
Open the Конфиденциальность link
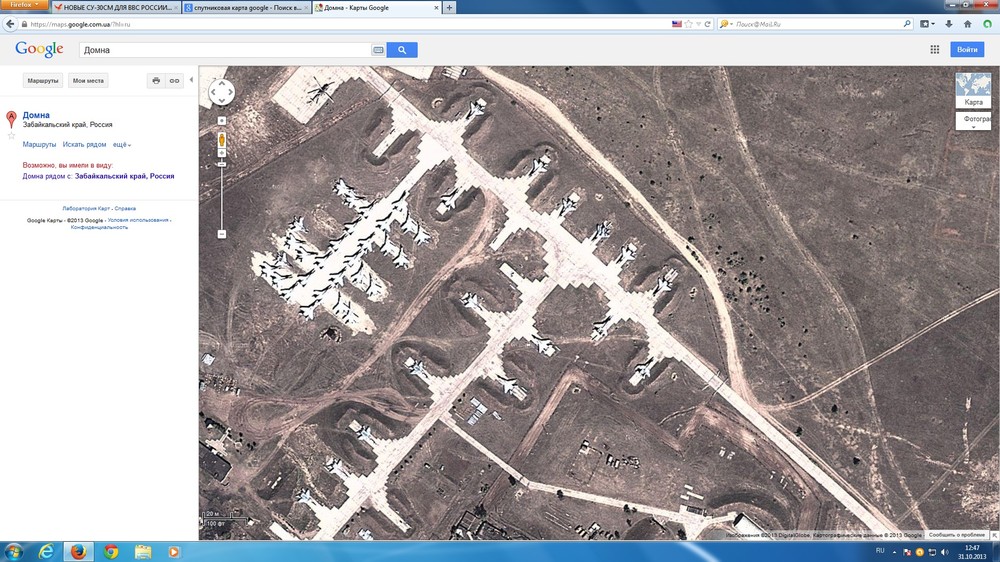[x=99, y=227]
